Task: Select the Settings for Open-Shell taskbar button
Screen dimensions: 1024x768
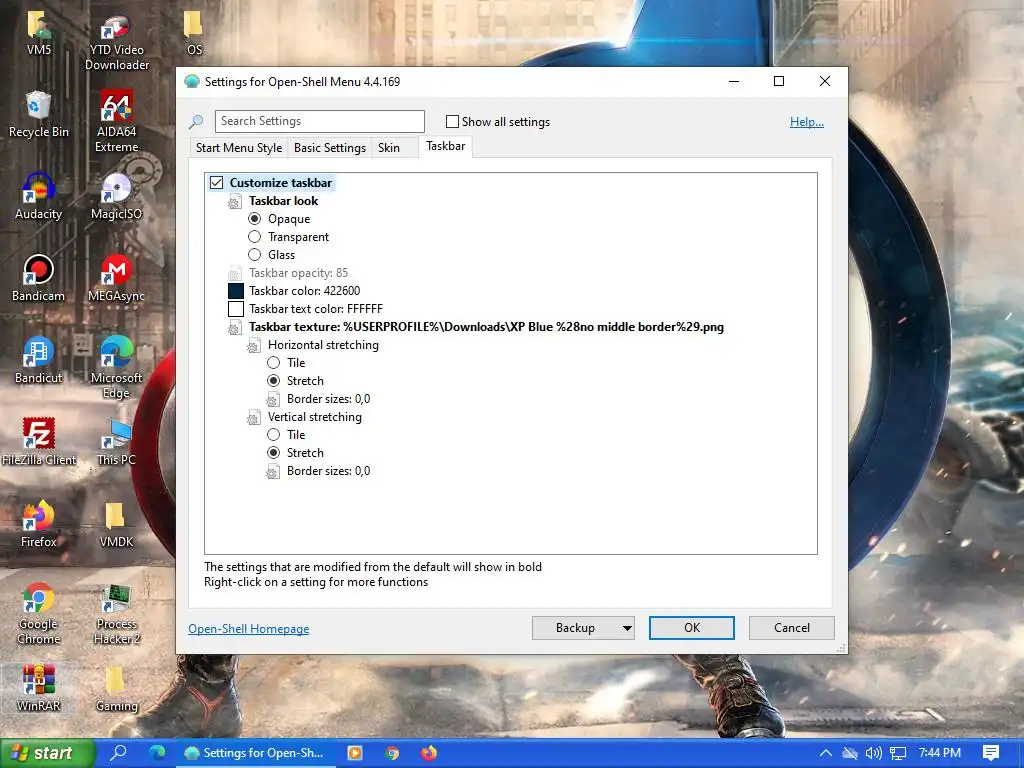Action: click(x=256, y=753)
